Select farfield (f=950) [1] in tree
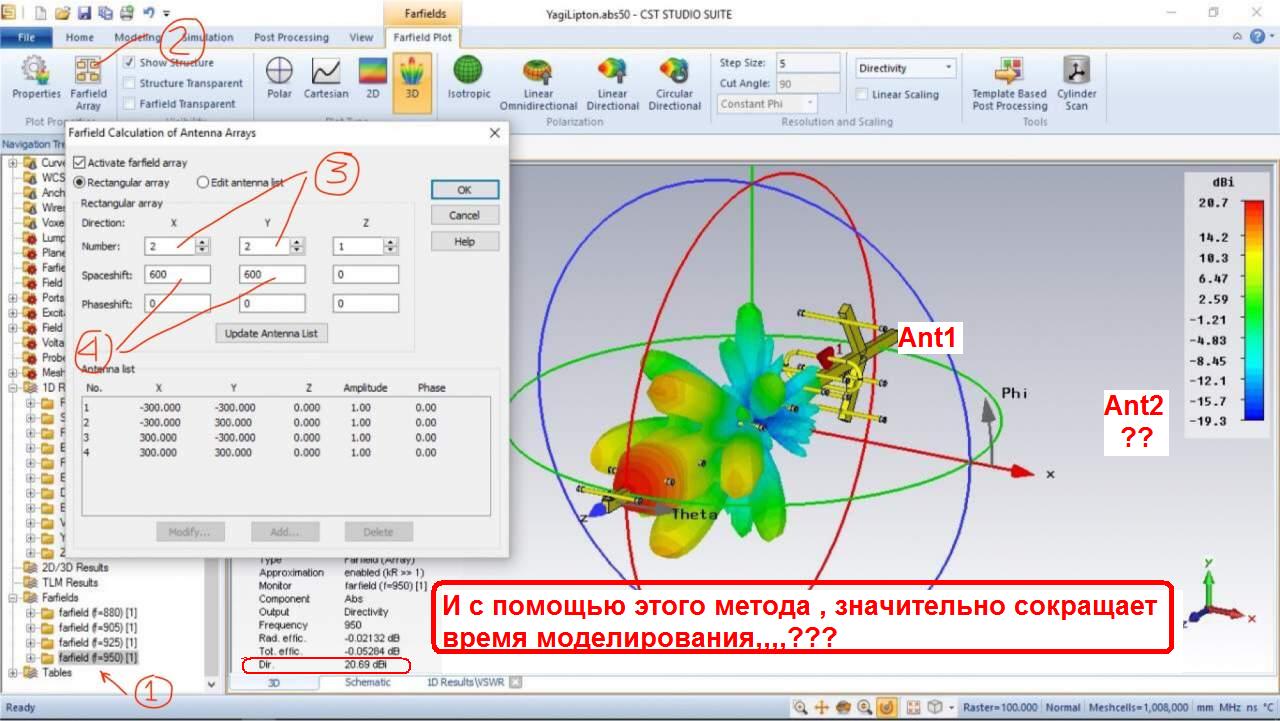 (98, 658)
